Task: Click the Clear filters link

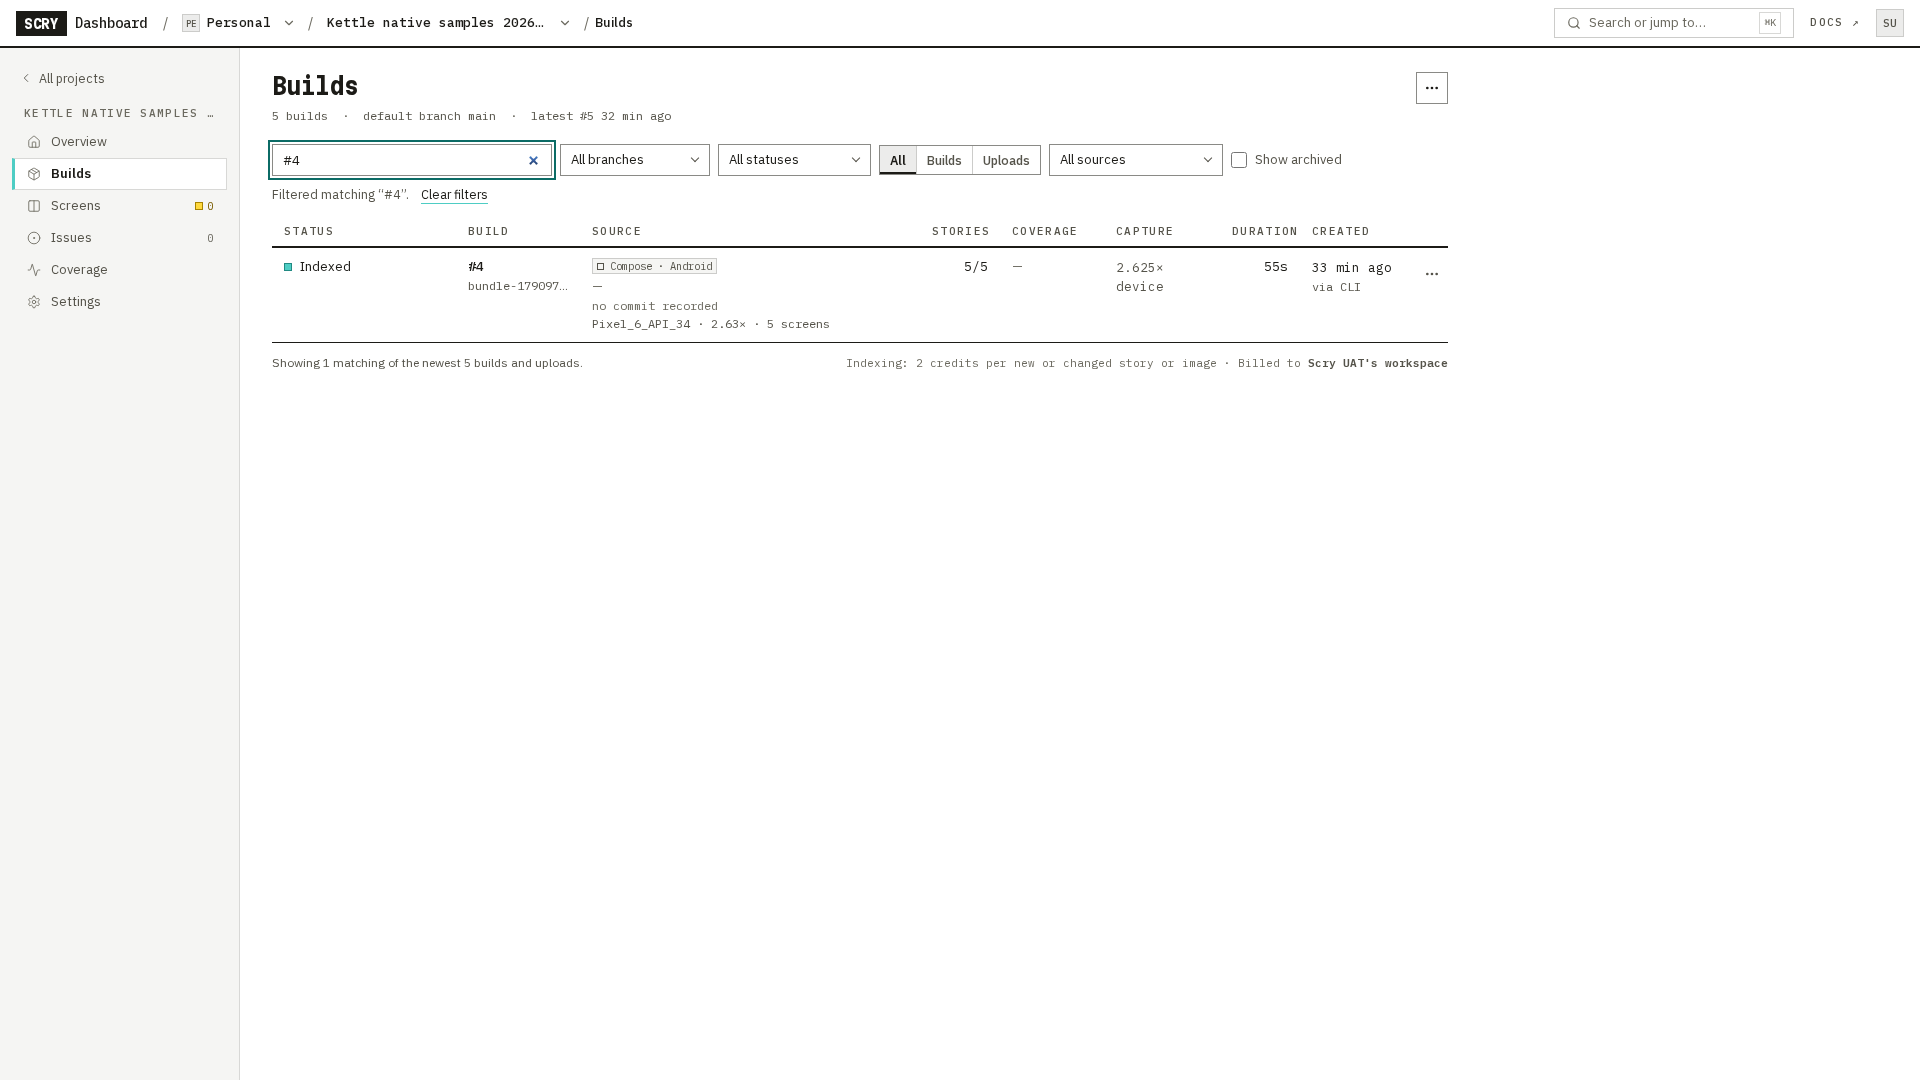Action: pyautogui.click(x=454, y=195)
